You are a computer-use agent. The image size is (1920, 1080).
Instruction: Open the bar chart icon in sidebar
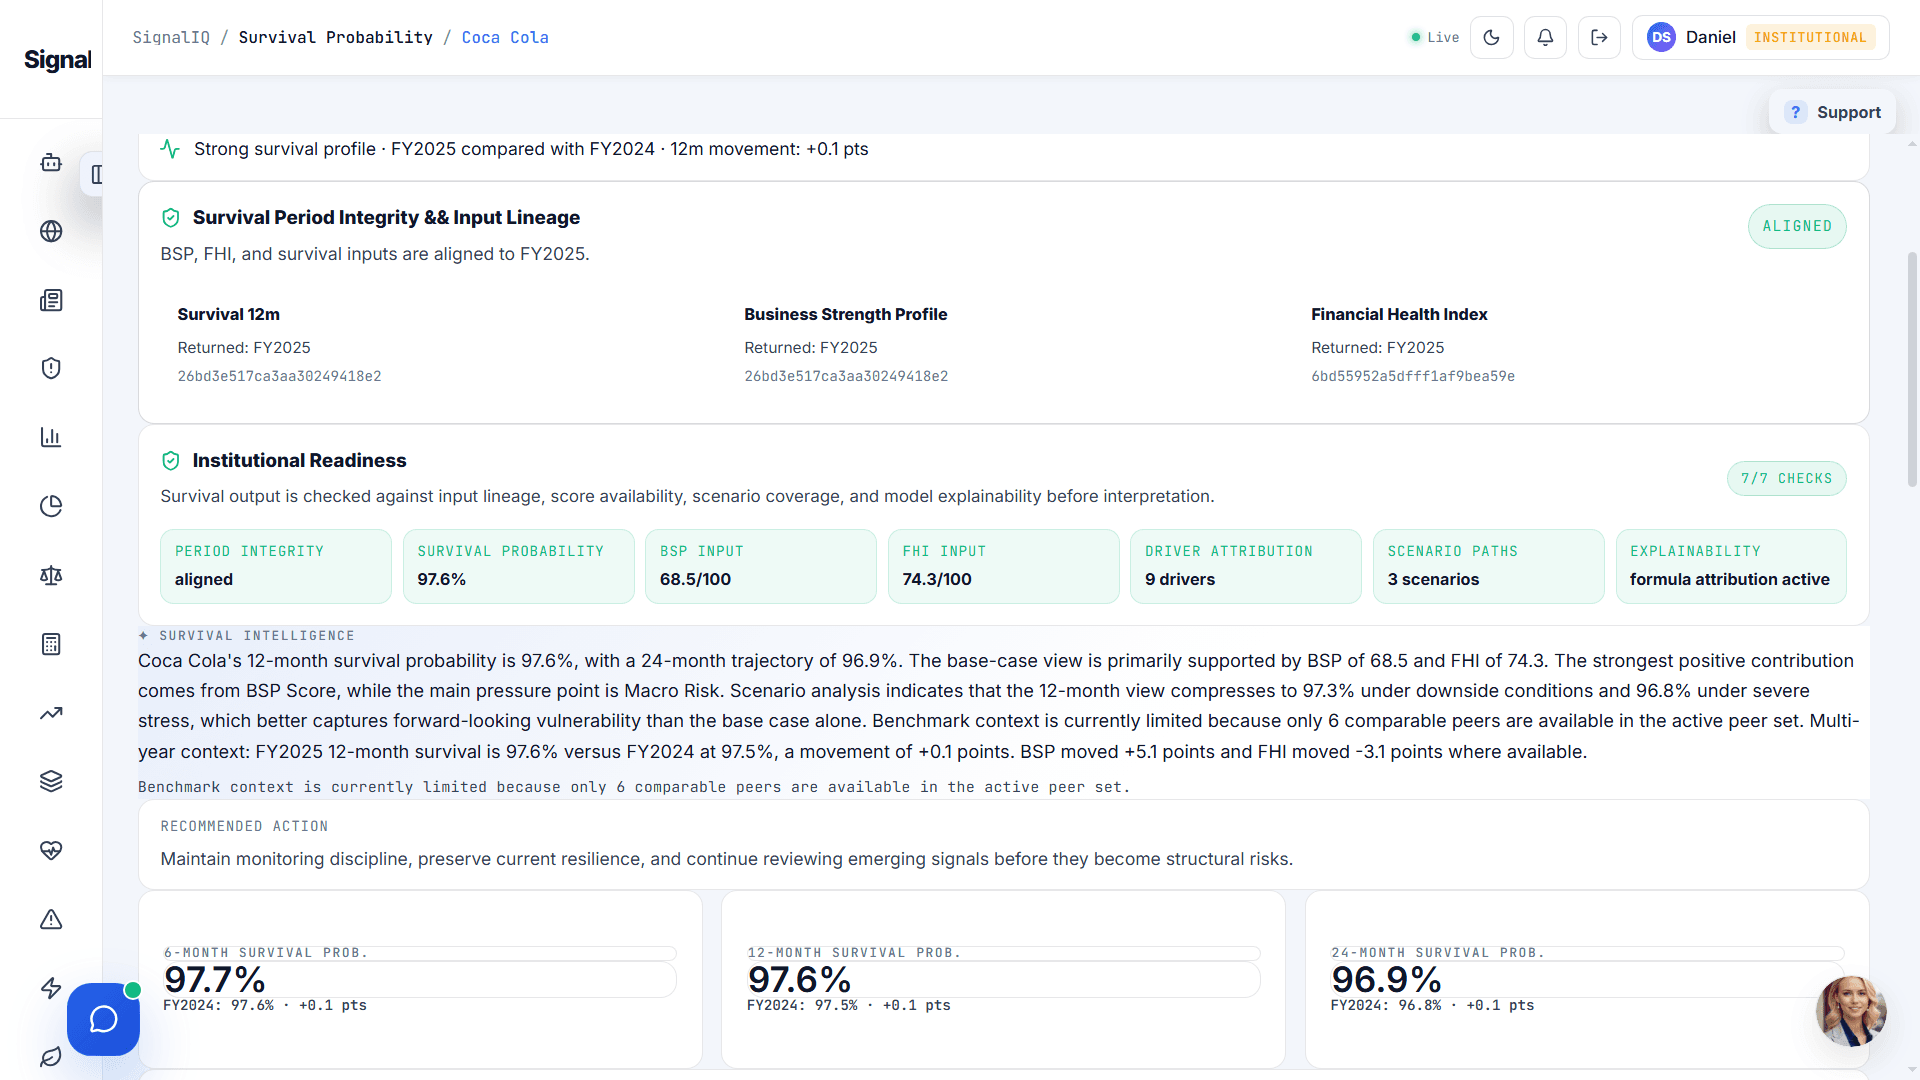click(51, 437)
